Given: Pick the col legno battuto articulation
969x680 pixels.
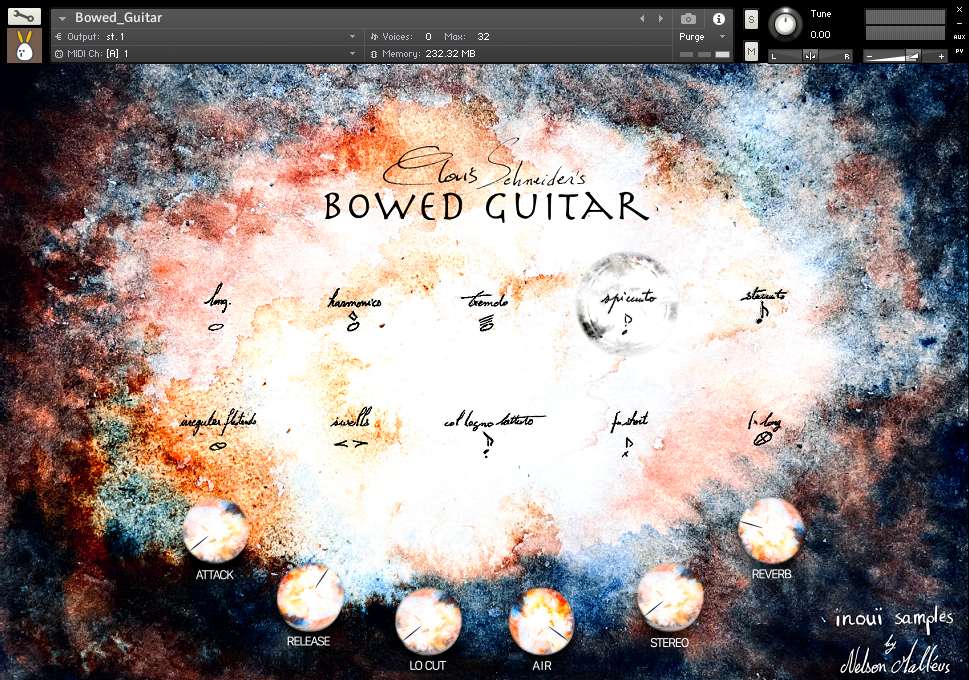Looking at the screenshot, I should pyautogui.click(x=489, y=431).
